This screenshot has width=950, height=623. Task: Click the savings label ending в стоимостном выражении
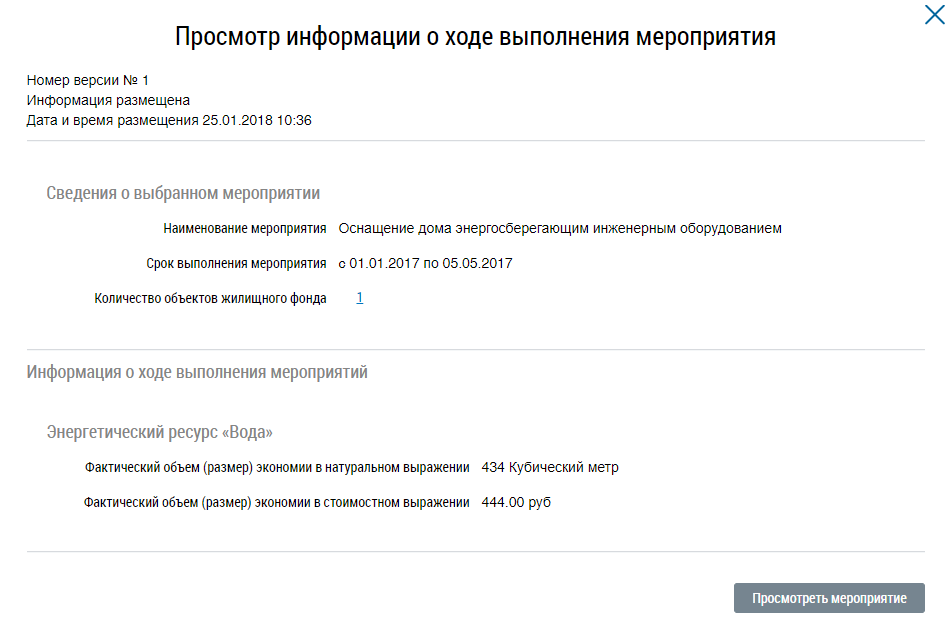point(276,502)
